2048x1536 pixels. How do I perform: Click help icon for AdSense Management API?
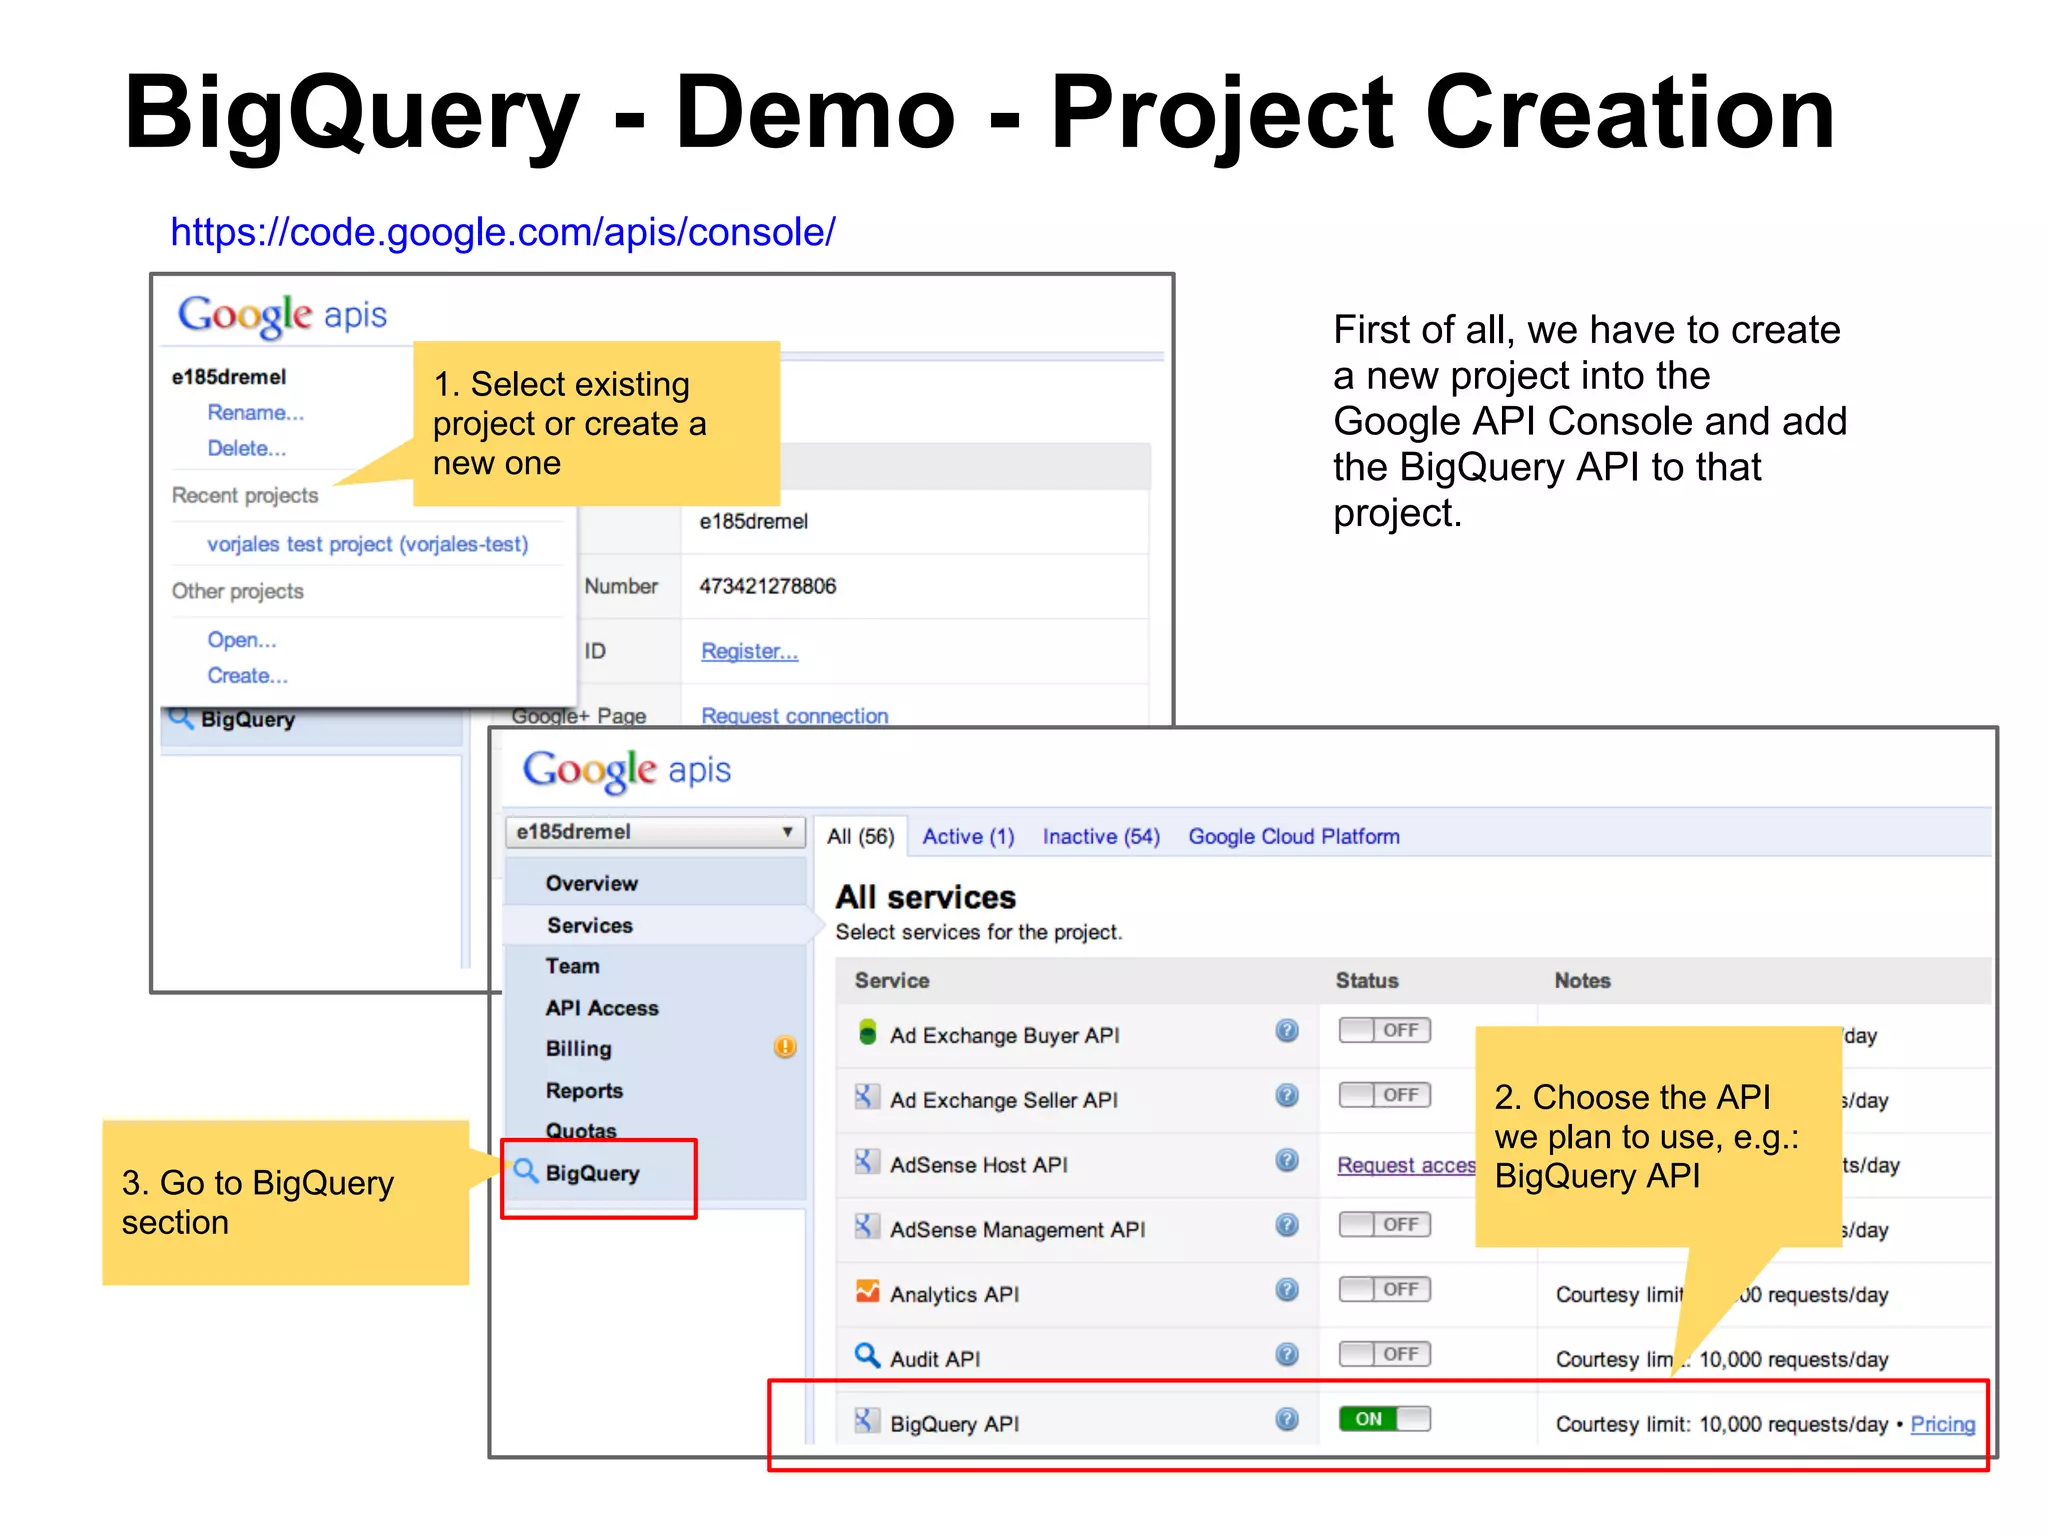click(1287, 1225)
